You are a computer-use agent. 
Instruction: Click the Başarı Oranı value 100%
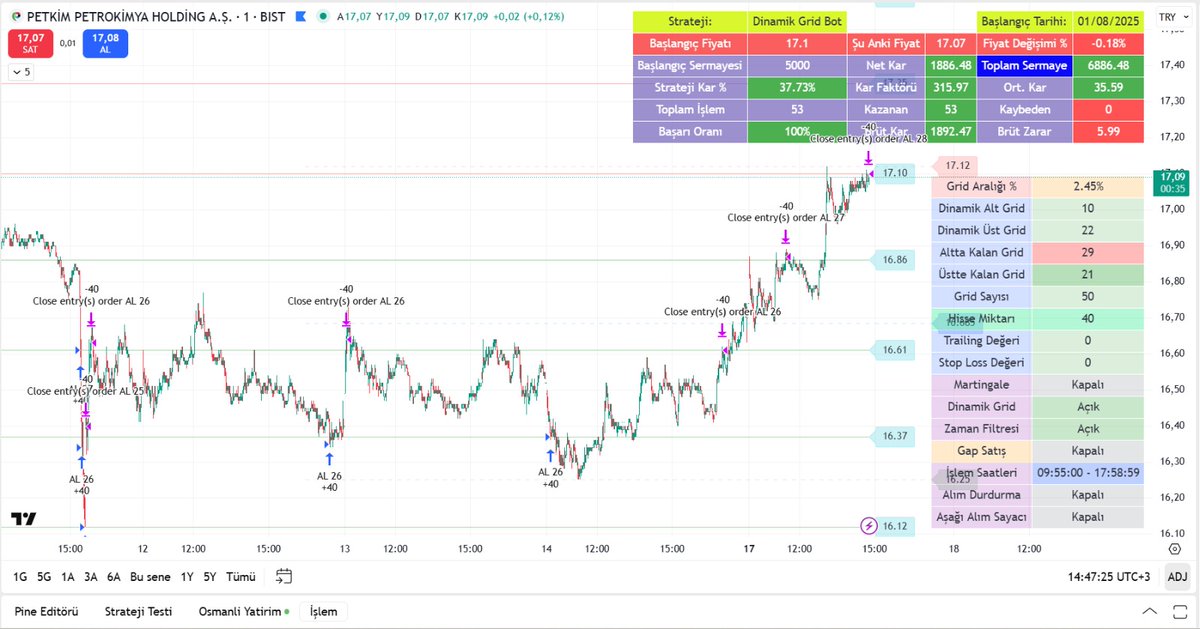pyautogui.click(x=796, y=131)
